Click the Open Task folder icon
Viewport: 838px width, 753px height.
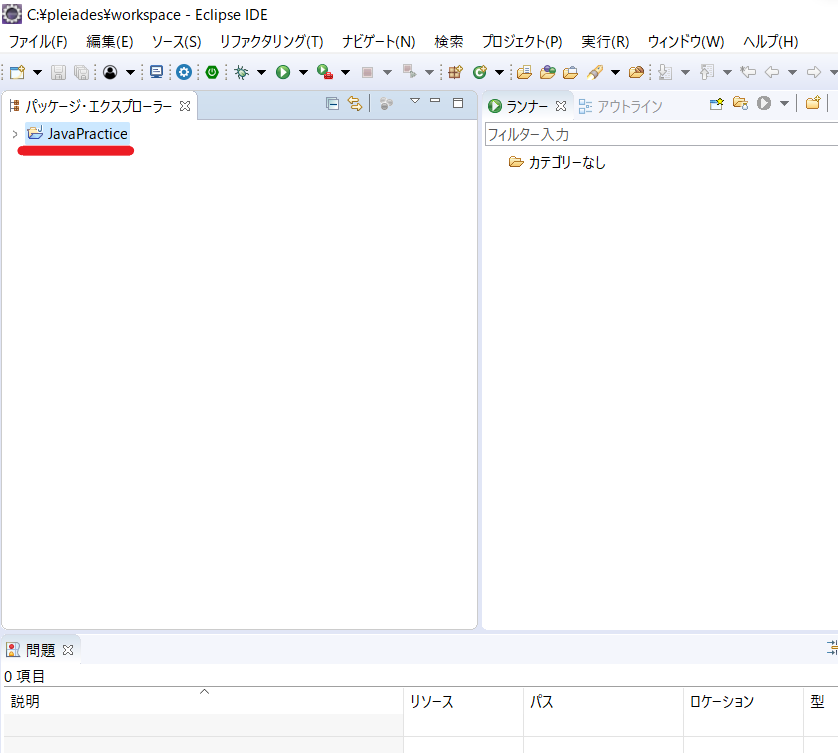pyautogui.click(x=570, y=72)
